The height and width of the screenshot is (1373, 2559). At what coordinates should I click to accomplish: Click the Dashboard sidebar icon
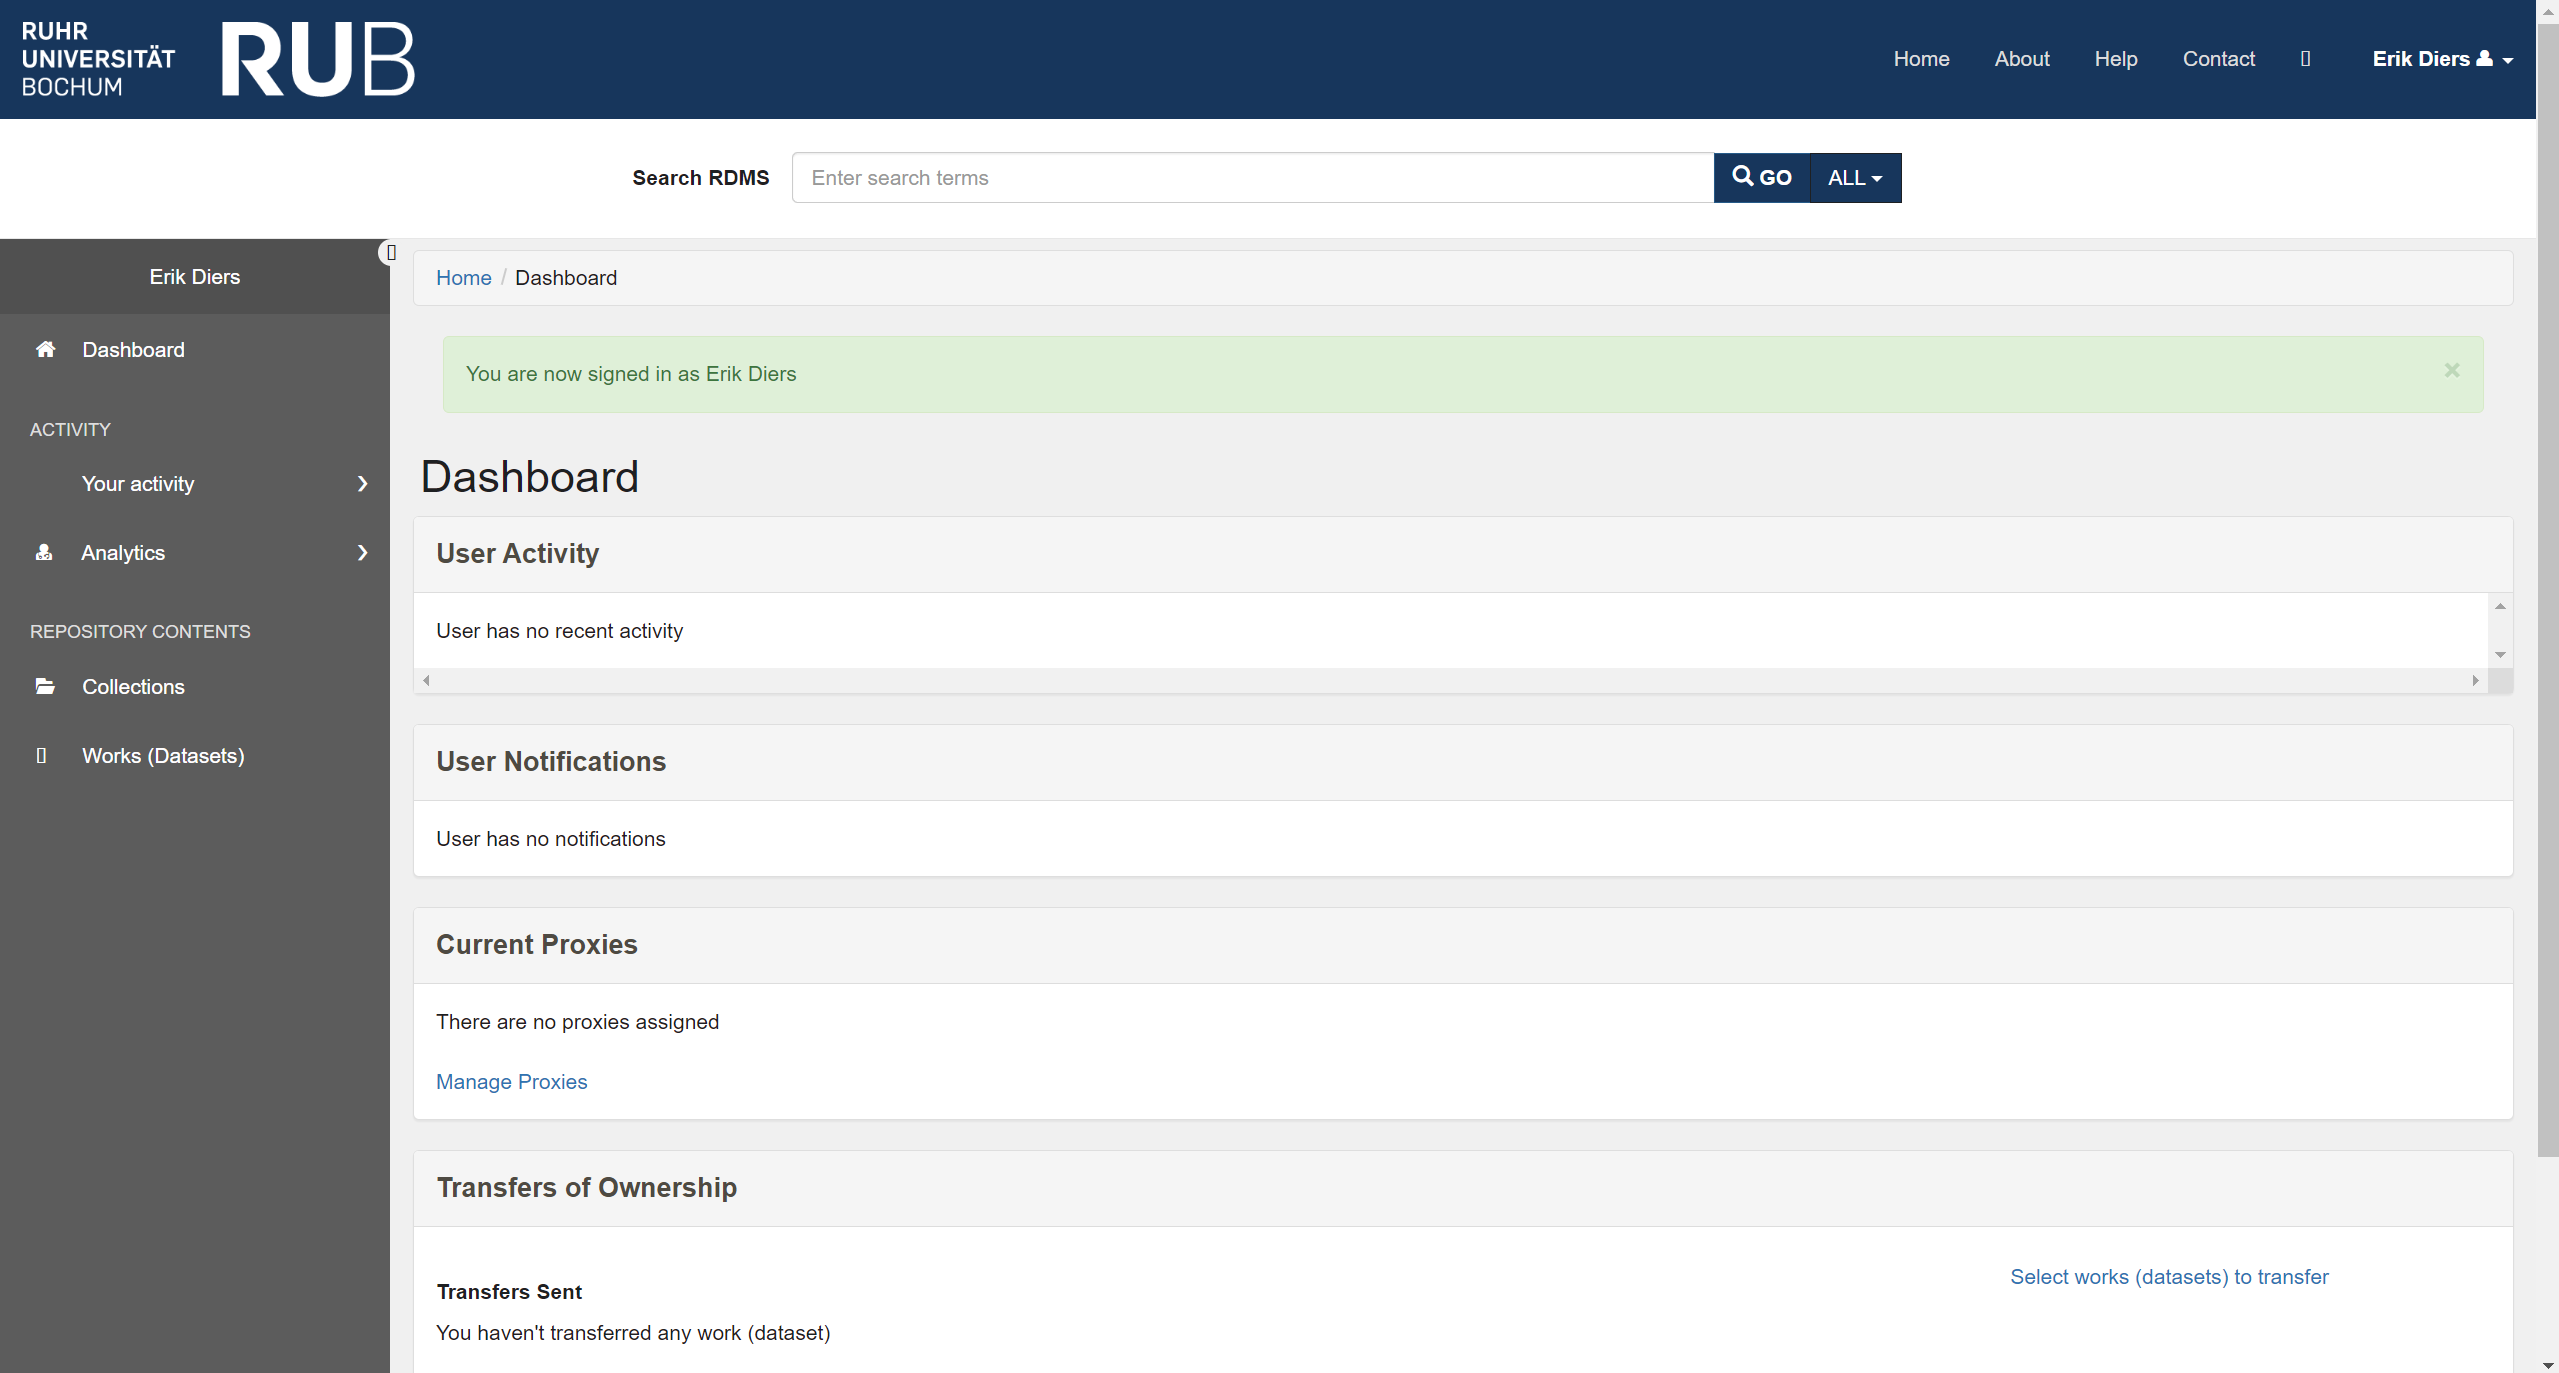(44, 349)
